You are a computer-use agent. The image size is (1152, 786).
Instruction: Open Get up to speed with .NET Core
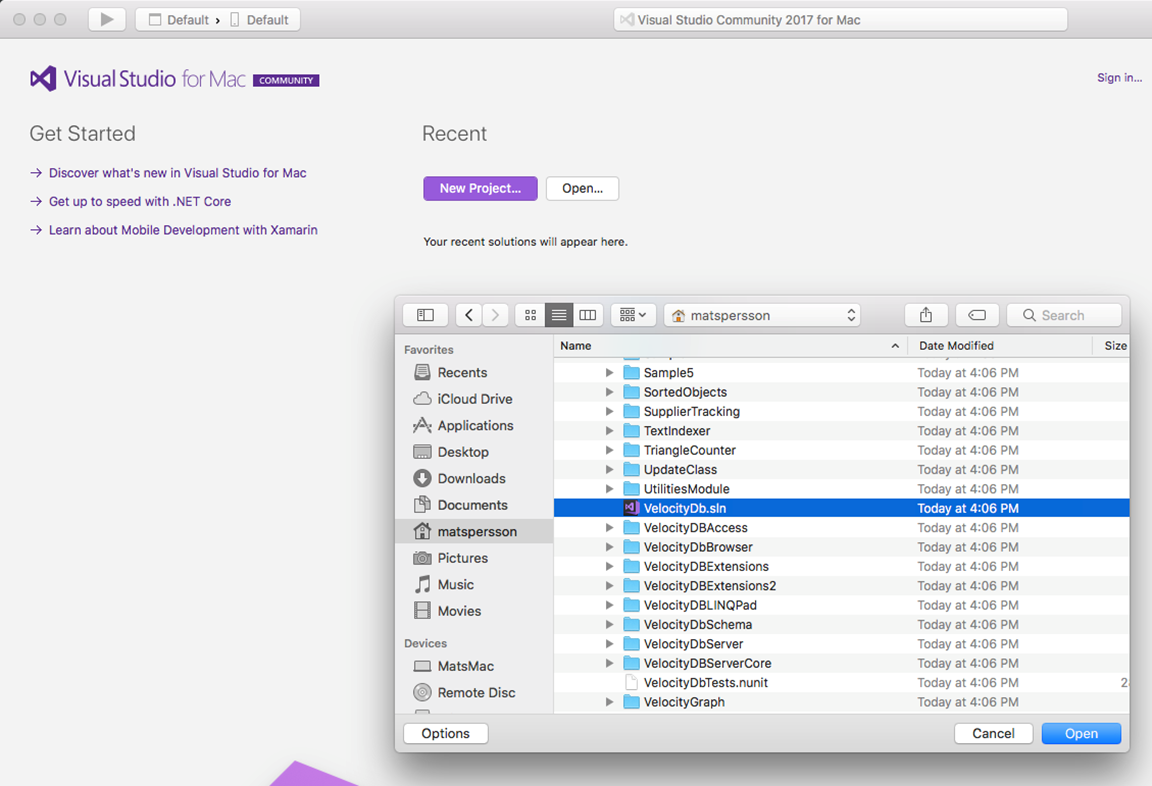[140, 201]
